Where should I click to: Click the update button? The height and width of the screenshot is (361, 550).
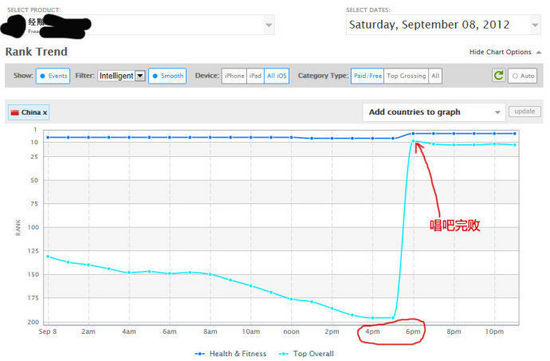tap(524, 111)
